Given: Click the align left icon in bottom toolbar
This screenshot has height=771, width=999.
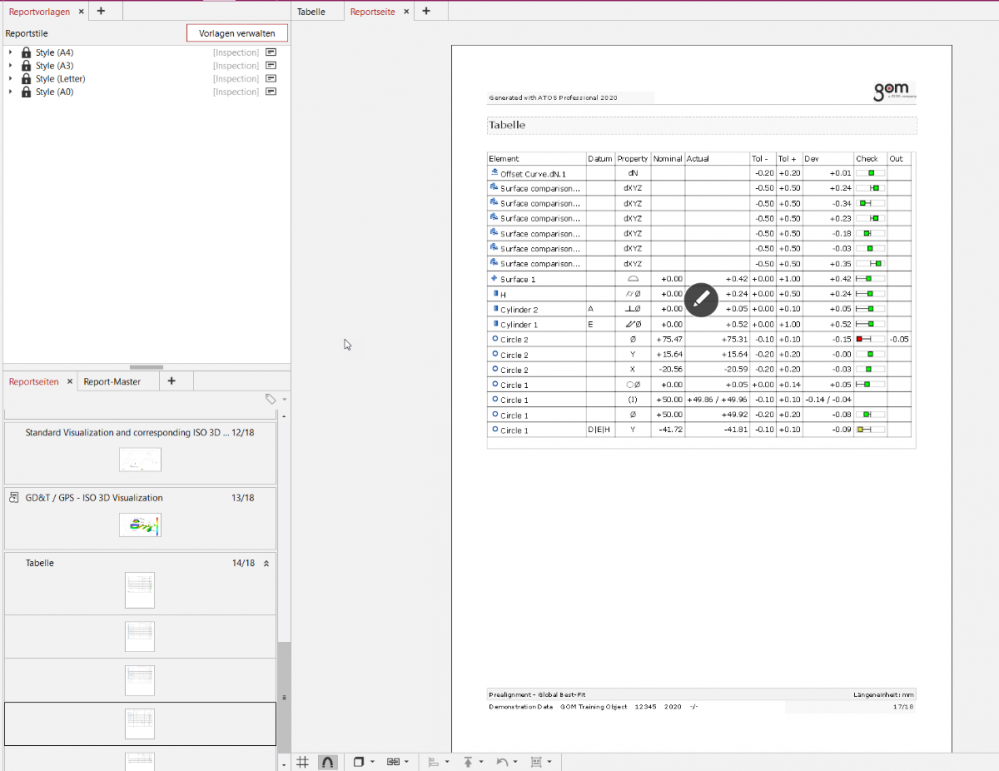Looking at the screenshot, I should [x=434, y=762].
